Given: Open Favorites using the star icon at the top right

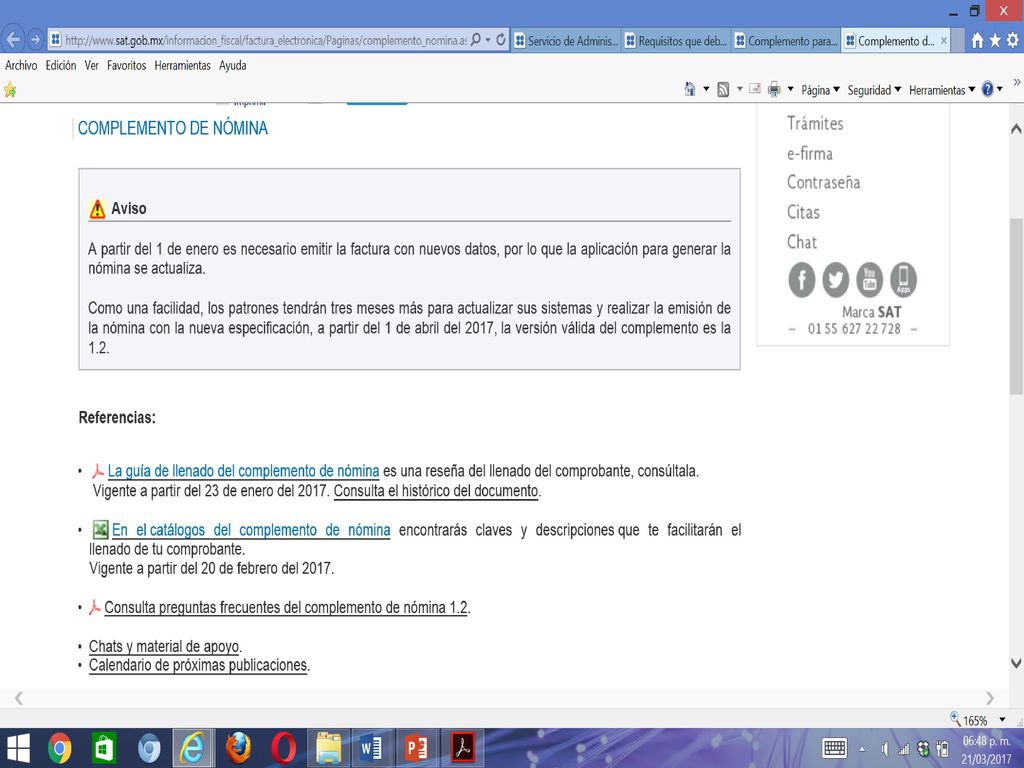Looking at the screenshot, I should point(995,40).
